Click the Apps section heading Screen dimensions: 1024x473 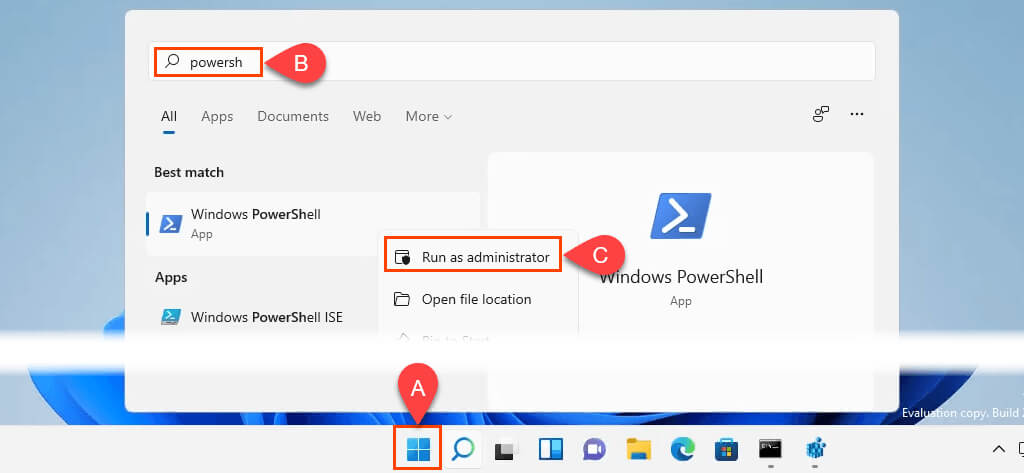click(x=171, y=278)
